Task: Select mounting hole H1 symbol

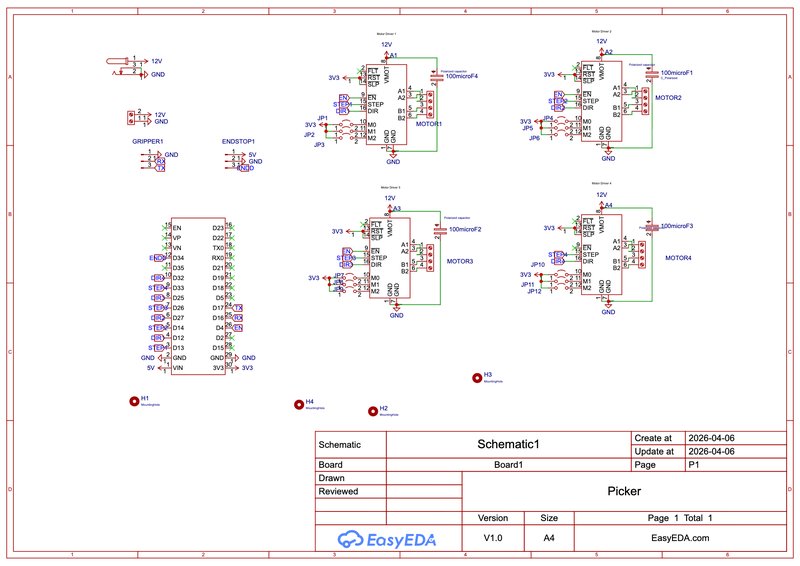Action: (134, 402)
